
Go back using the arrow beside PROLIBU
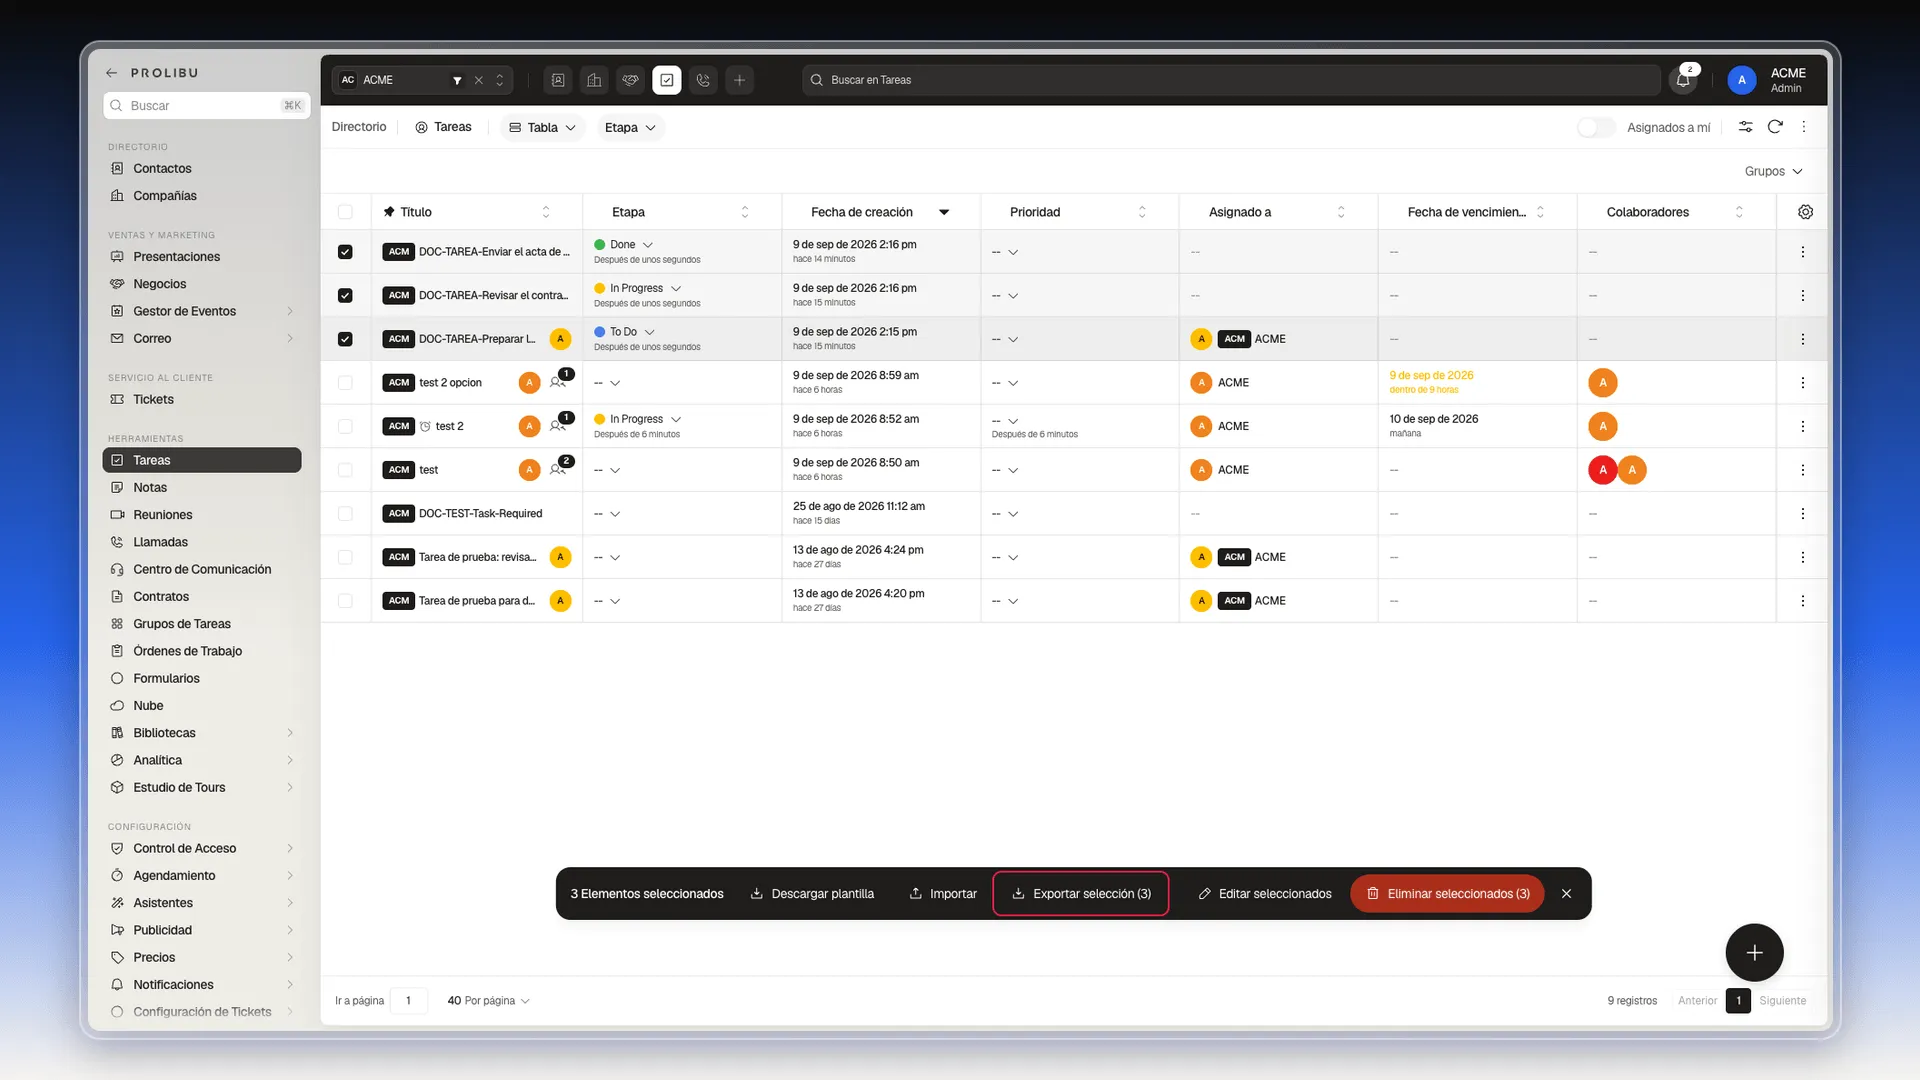click(x=112, y=73)
